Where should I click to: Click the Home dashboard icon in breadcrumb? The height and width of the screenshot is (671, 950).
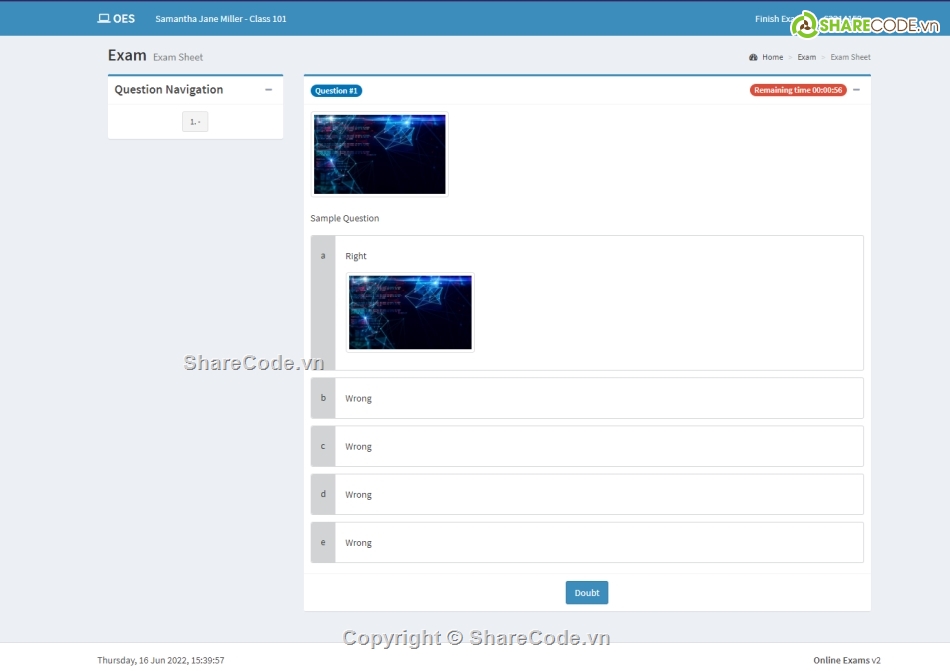pyautogui.click(x=752, y=57)
